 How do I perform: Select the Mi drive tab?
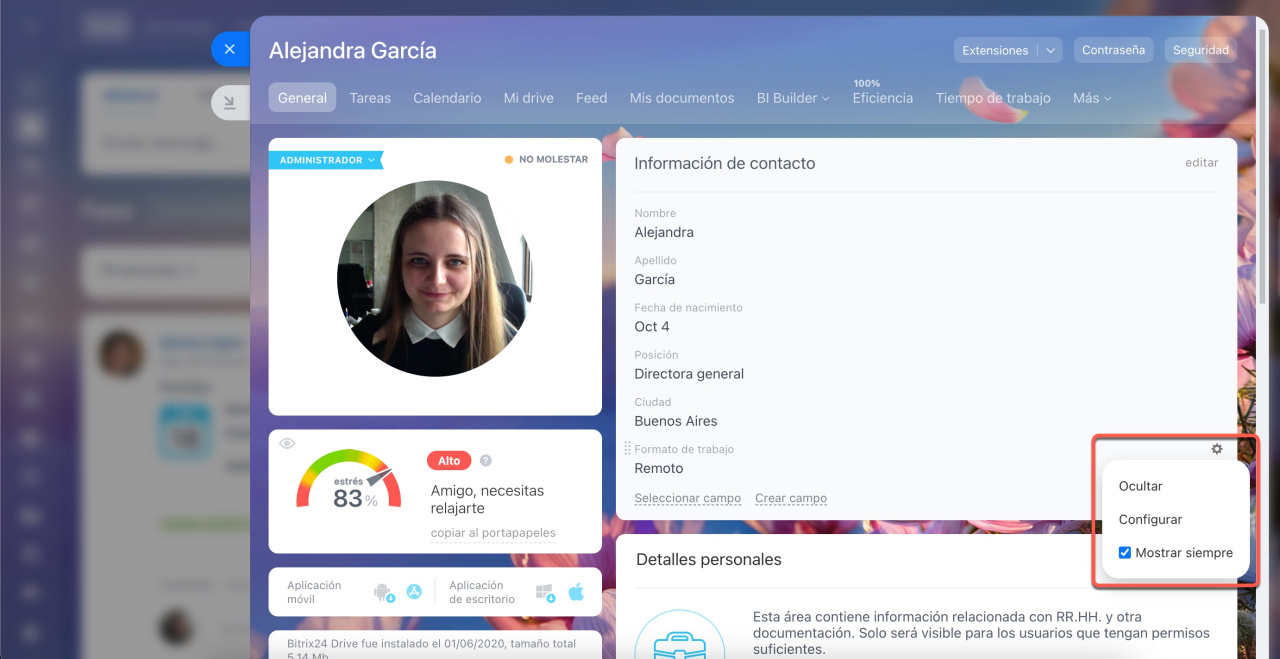click(528, 98)
